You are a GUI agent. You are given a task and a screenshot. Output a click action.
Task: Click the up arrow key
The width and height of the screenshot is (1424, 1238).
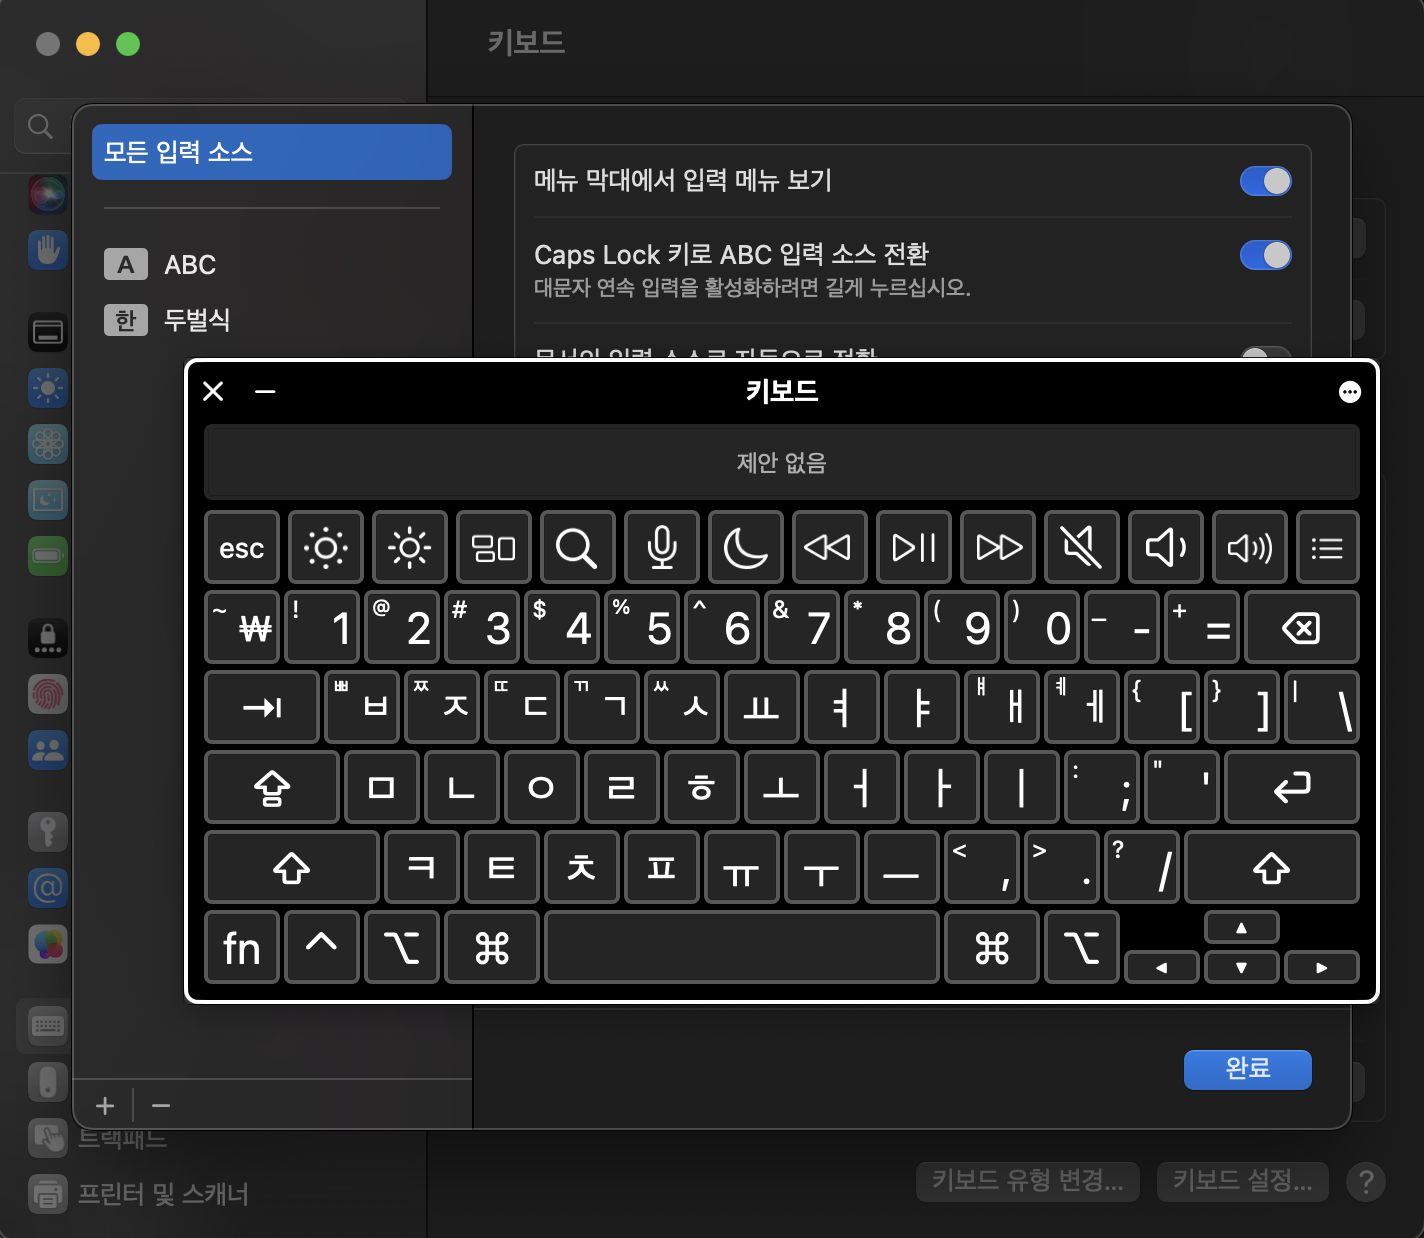[1242, 928]
